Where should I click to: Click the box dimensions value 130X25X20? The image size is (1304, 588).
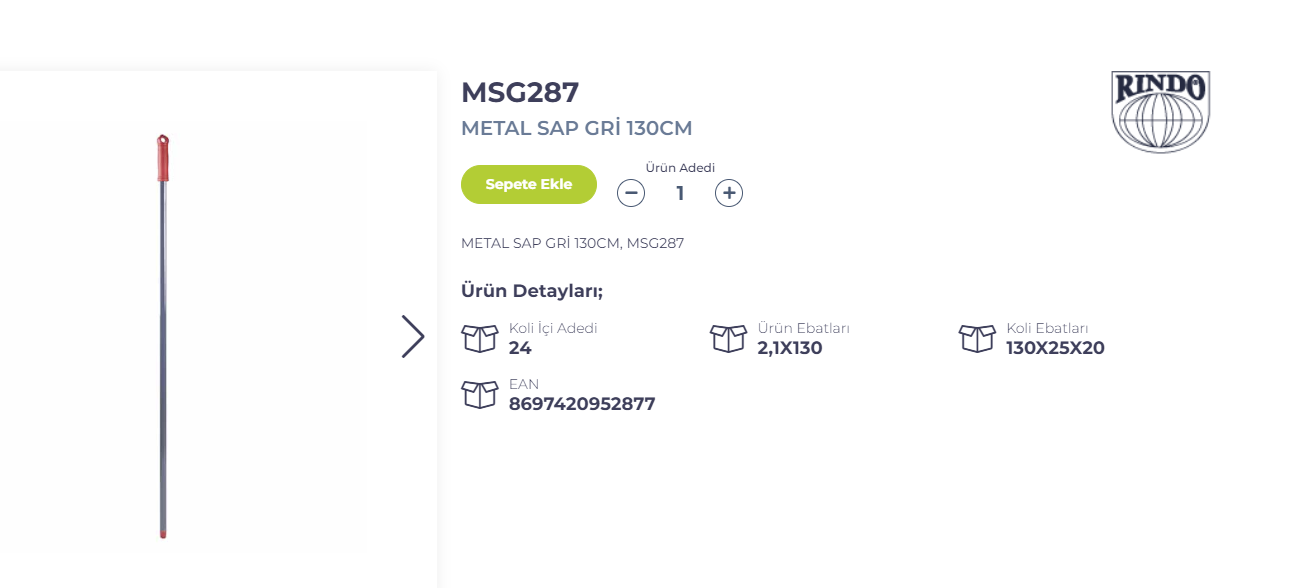pos(1055,348)
